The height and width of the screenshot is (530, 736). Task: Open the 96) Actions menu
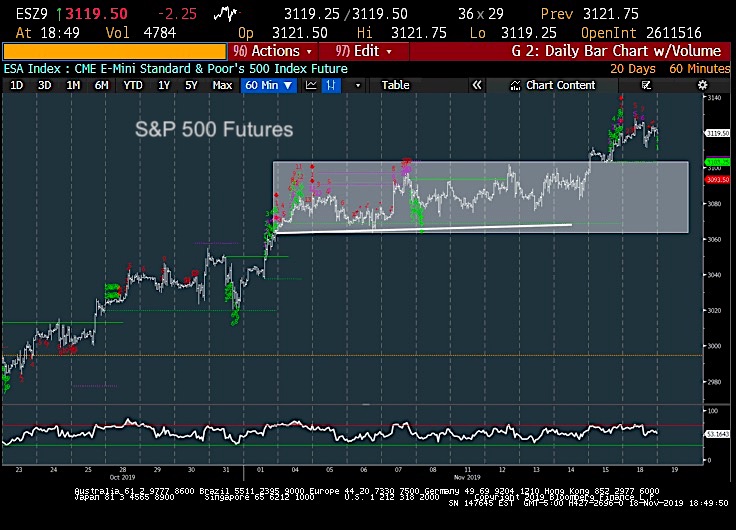[x=273, y=51]
